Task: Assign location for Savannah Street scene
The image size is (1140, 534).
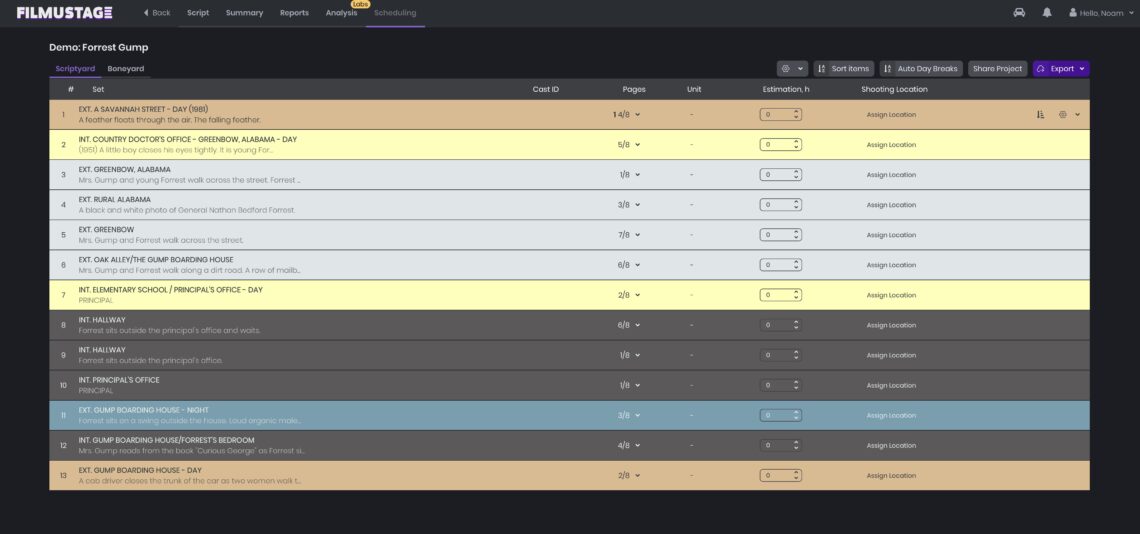Action: tap(891, 115)
